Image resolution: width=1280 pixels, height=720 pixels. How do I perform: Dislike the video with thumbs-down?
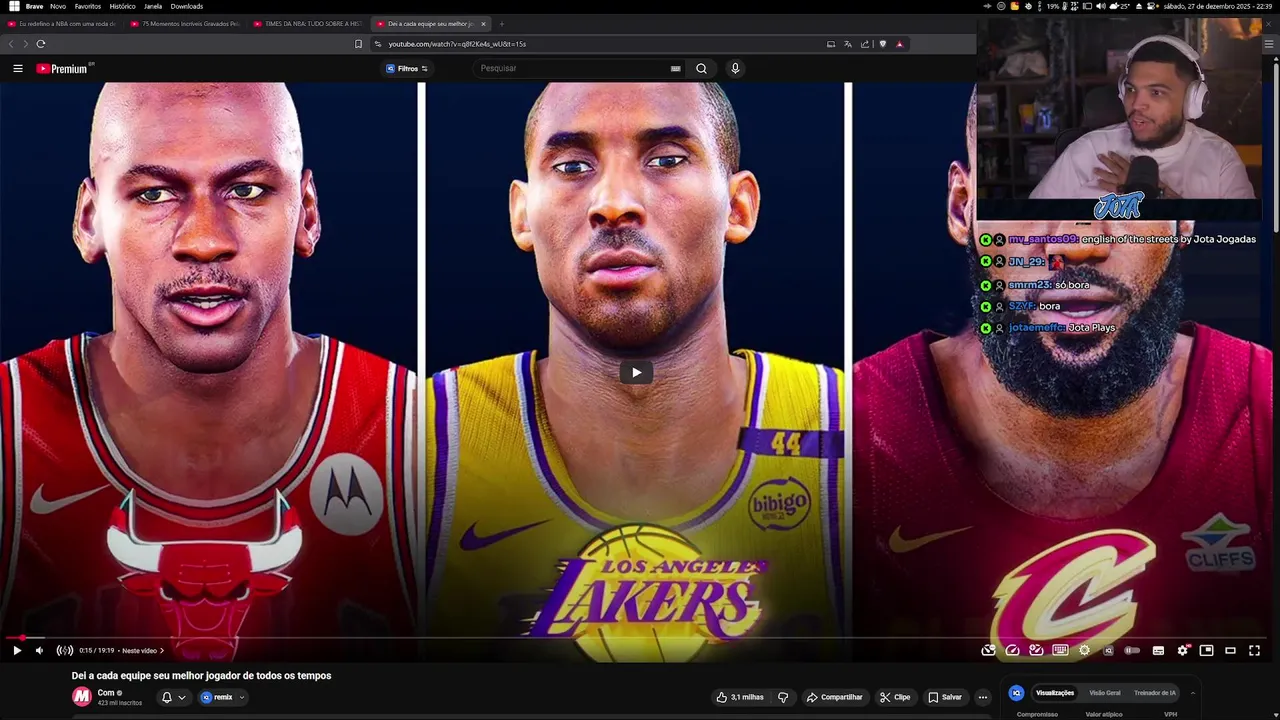(x=783, y=697)
